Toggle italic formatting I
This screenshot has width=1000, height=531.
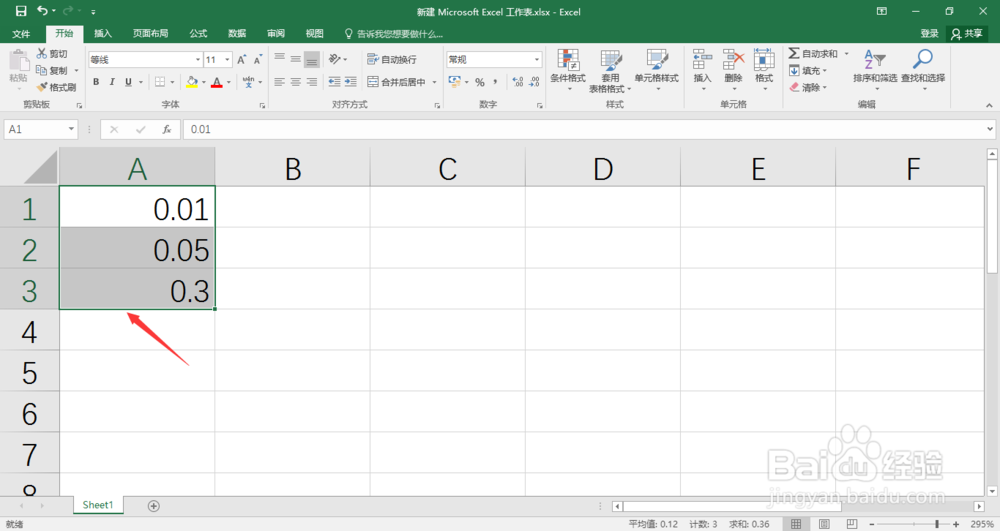(x=112, y=82)
